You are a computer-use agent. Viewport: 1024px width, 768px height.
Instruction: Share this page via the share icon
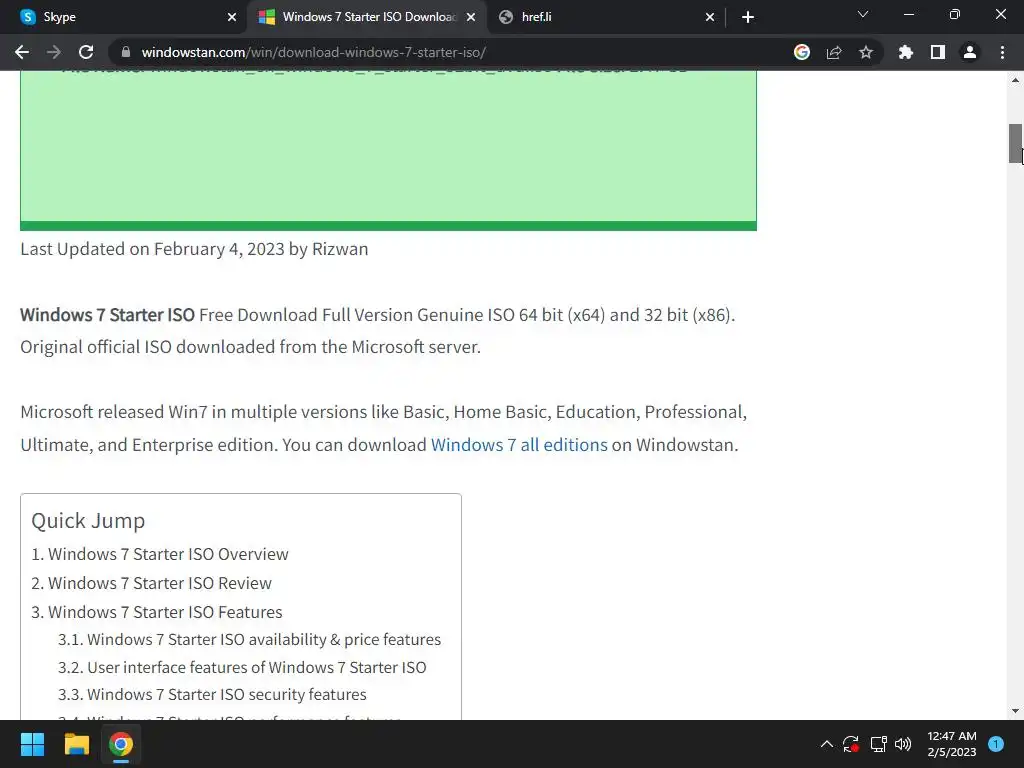click(834, 52)
